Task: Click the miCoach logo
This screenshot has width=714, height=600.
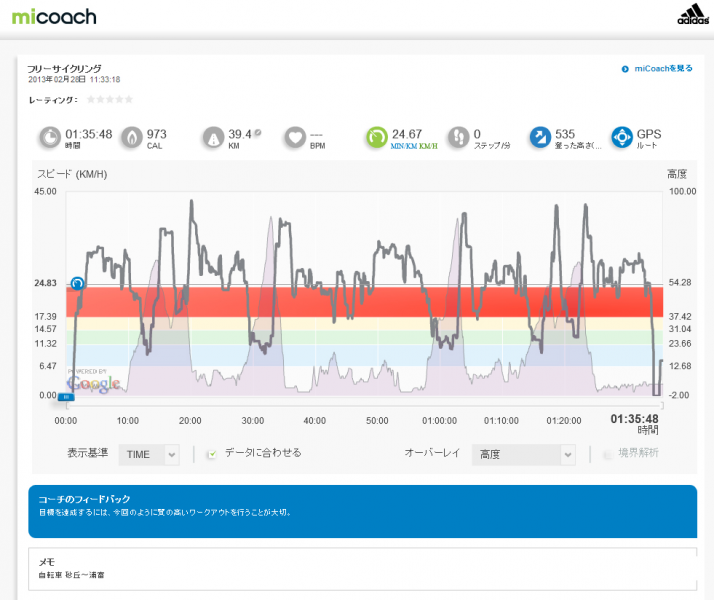Action: [54, 16]
